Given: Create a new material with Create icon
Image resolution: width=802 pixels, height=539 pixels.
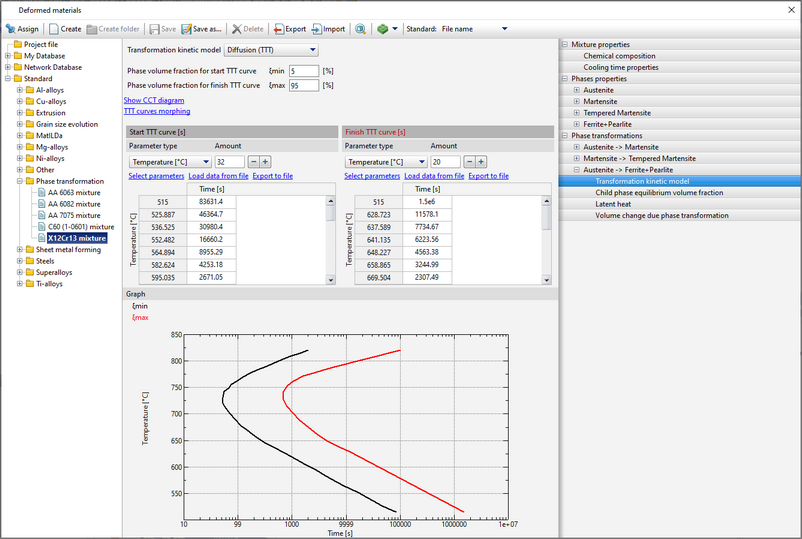Looking at the screenshot, I should (x=52, y=29).
